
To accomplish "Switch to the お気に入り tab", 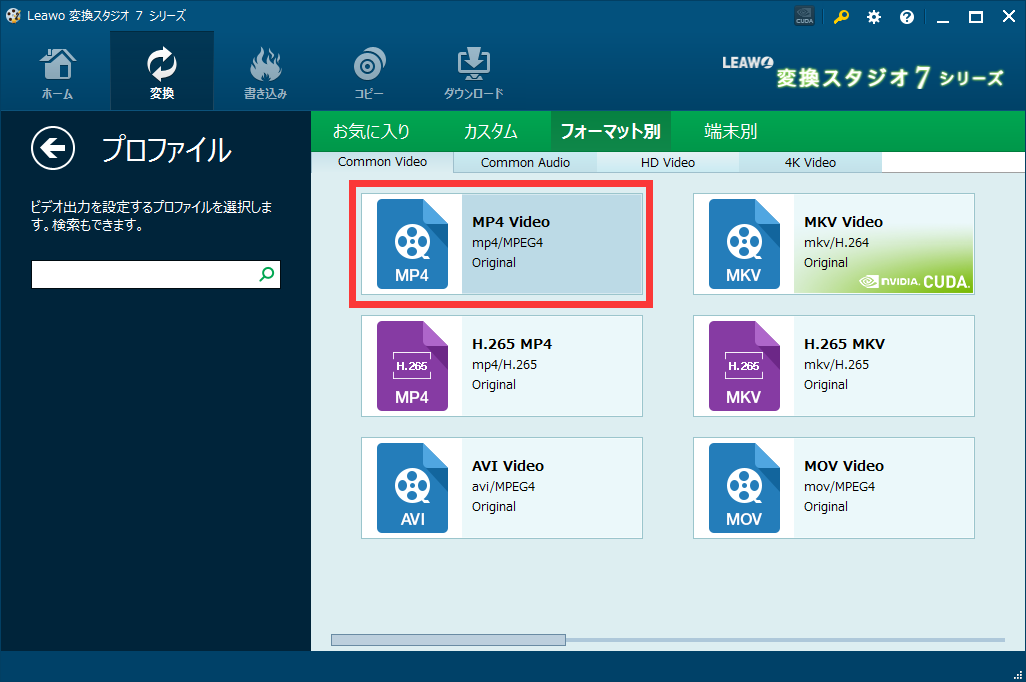I will click(x=371, y=132).
